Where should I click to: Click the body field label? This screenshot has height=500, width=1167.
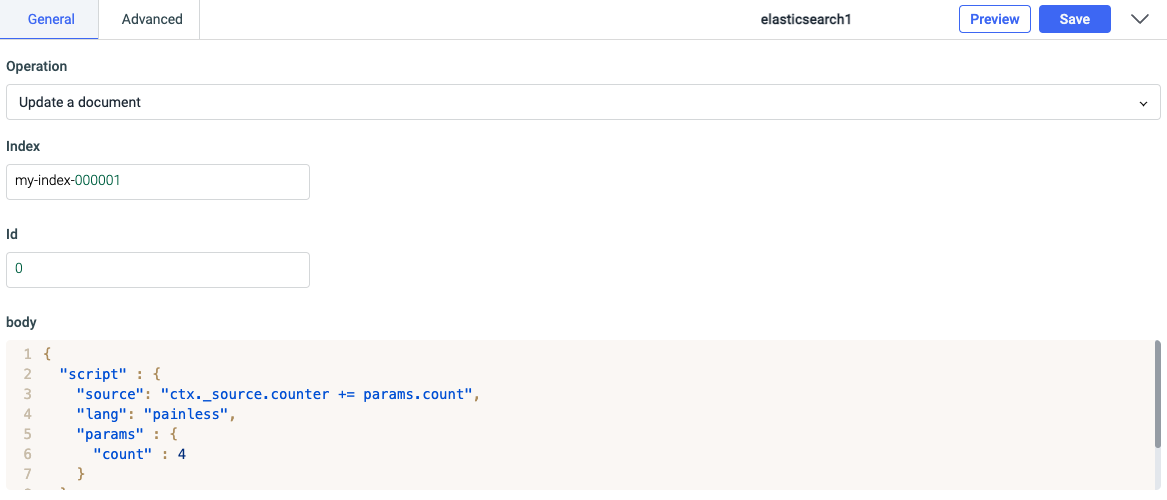coord(21,322)
